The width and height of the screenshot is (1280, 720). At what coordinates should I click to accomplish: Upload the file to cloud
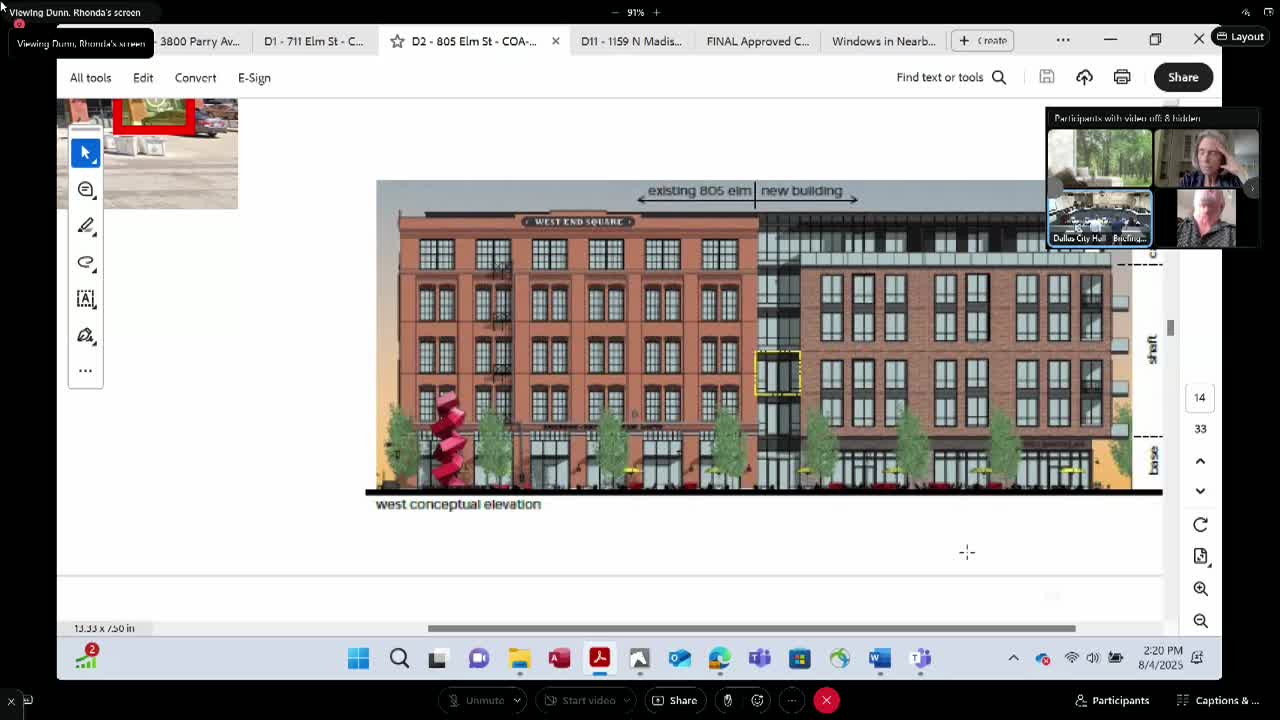pos(1084,77)
